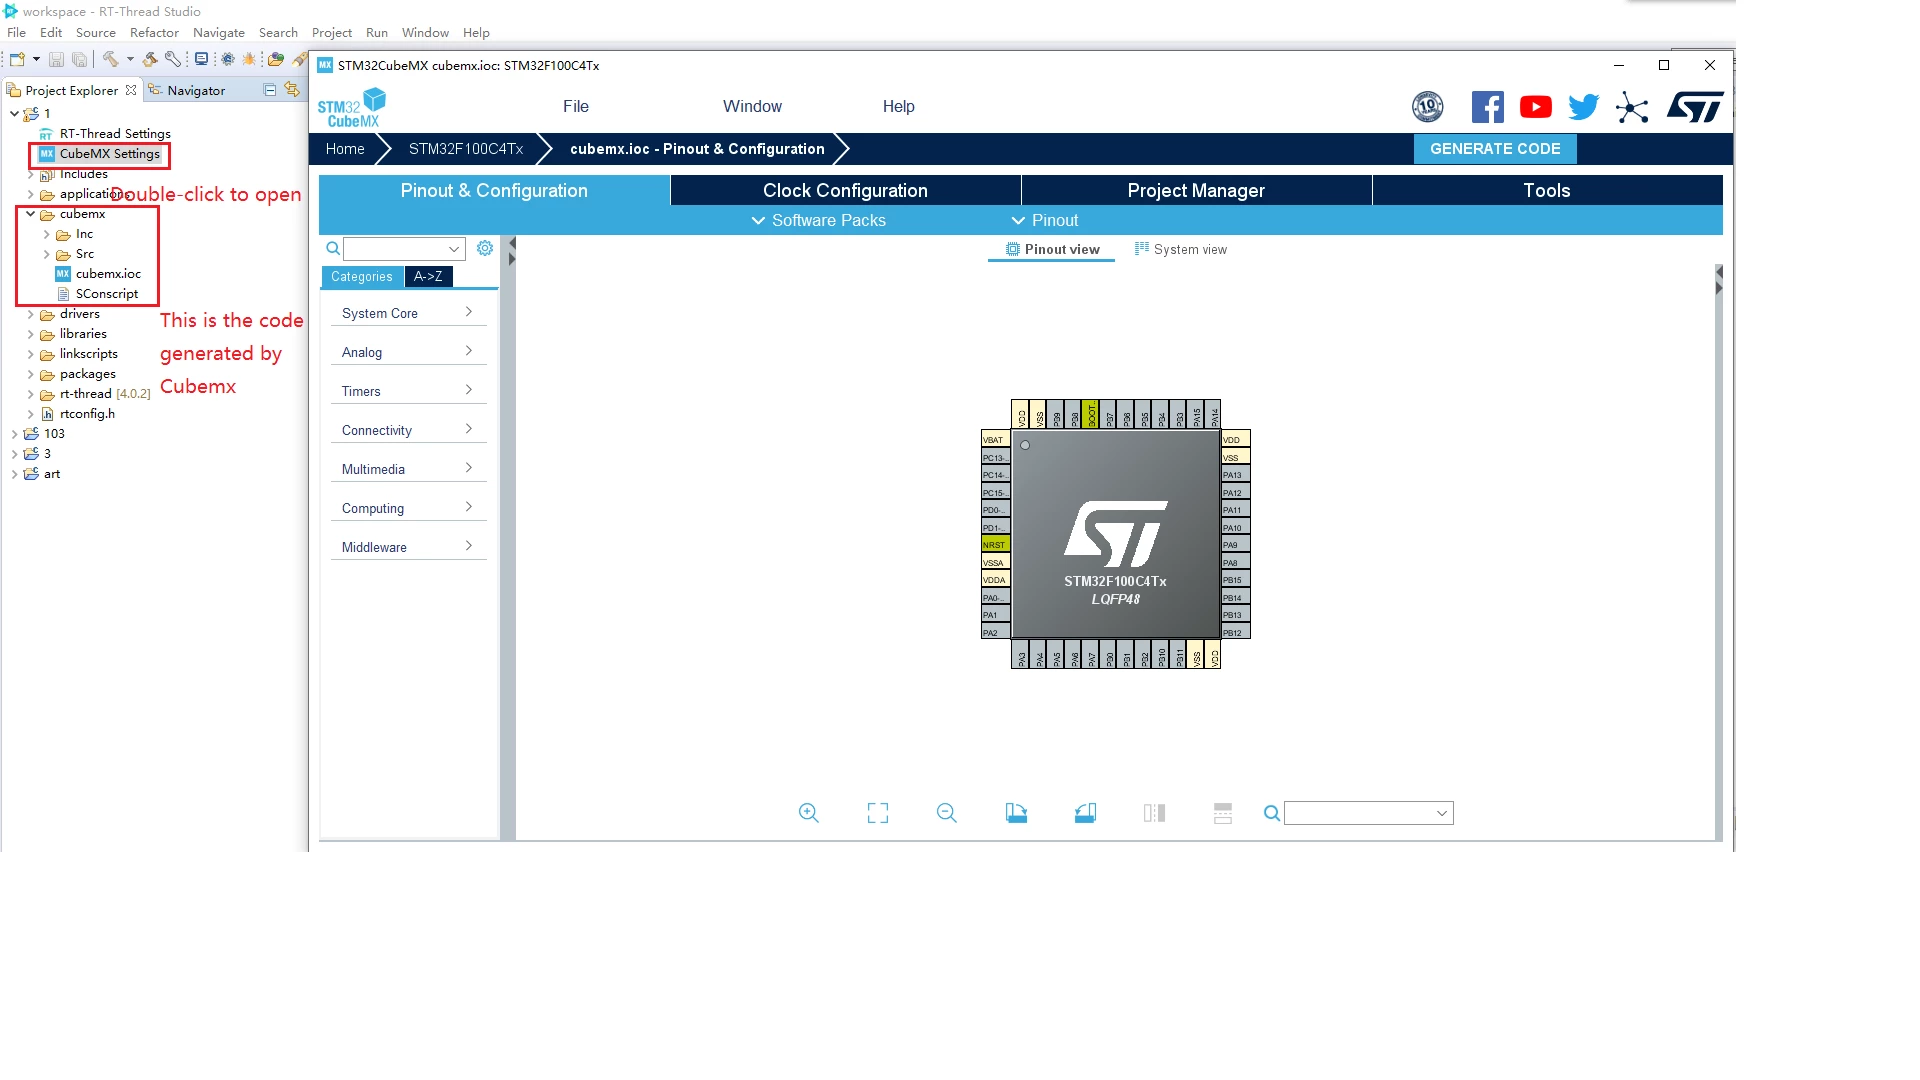Expand the System Core category
Screen dimensions: 1920x1080
click(x=408, y=313)
